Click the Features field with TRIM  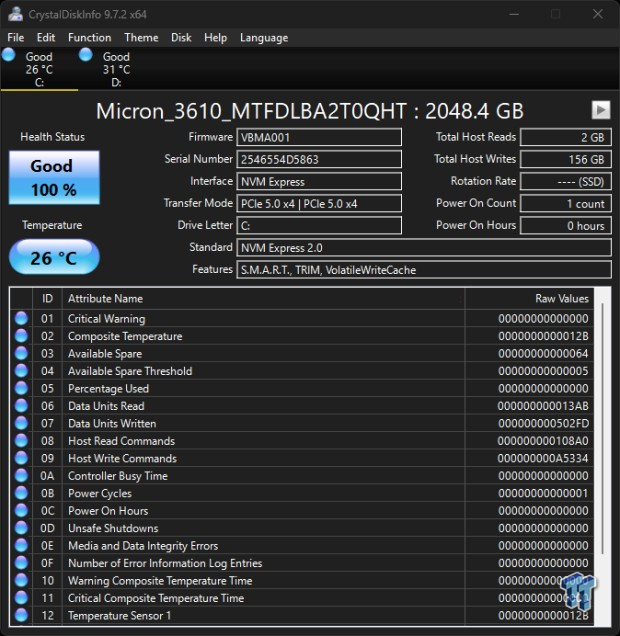point(424,270)
